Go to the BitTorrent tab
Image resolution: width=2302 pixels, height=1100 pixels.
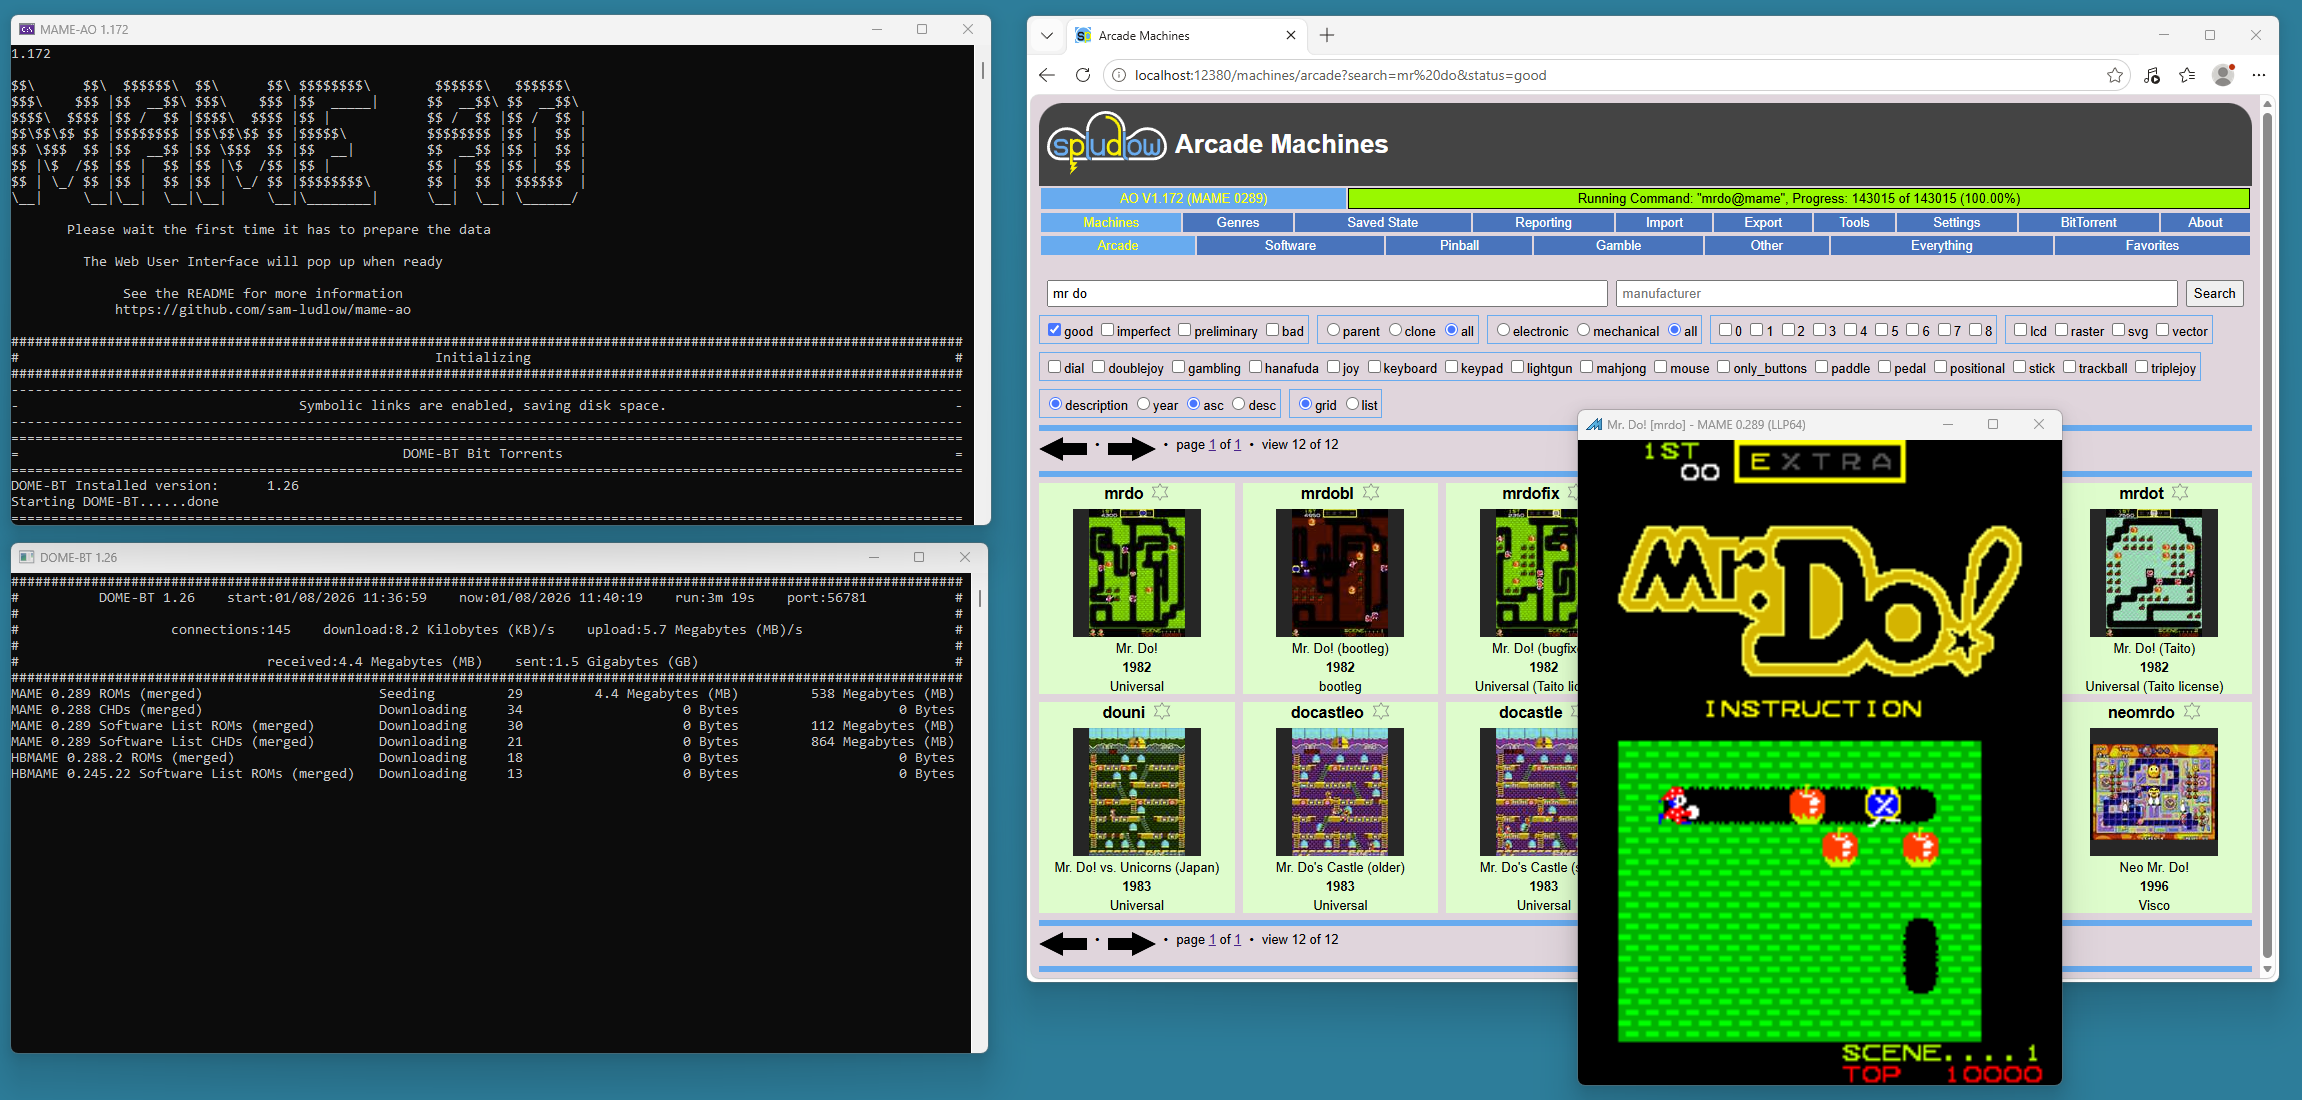(2088, 223)
